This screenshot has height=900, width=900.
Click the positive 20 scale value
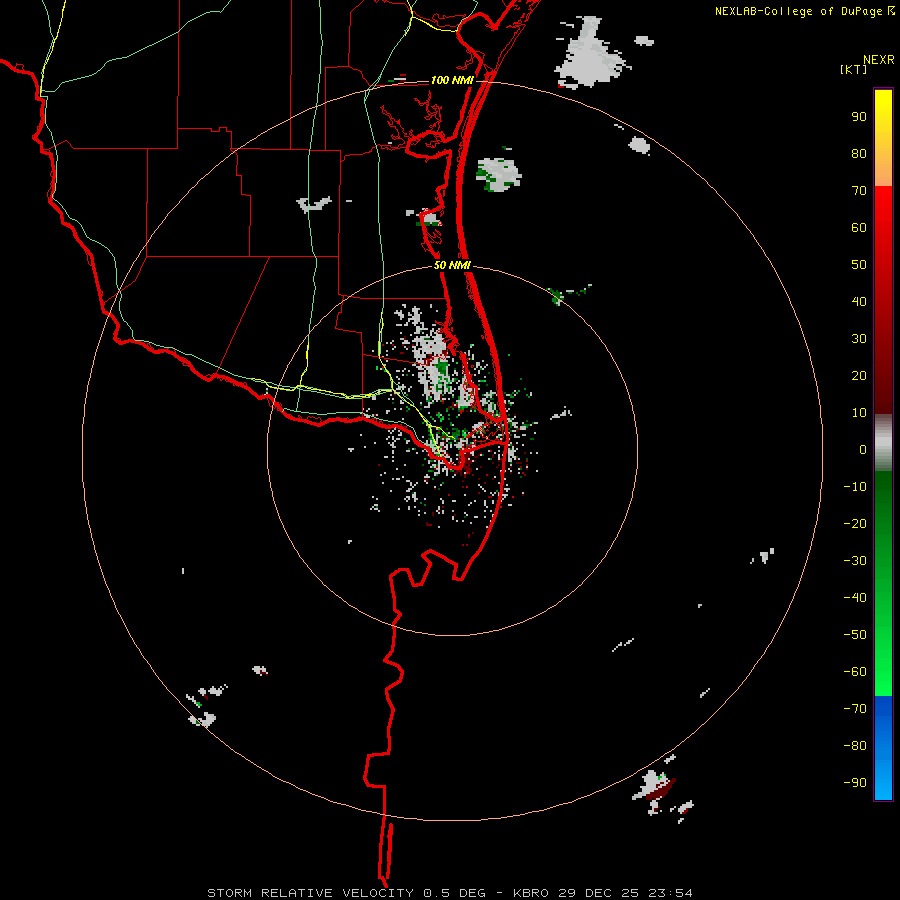[859, 376]
